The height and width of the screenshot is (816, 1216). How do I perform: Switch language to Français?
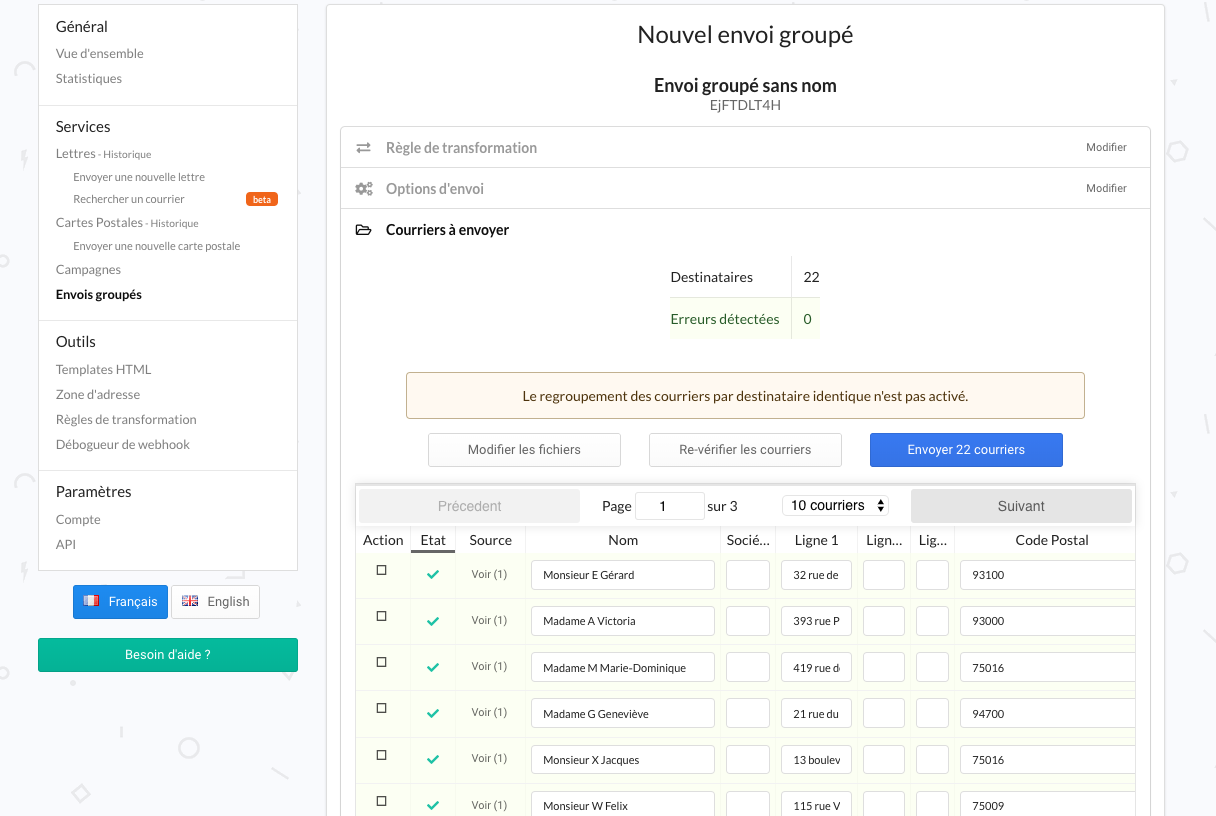point(120,602)
